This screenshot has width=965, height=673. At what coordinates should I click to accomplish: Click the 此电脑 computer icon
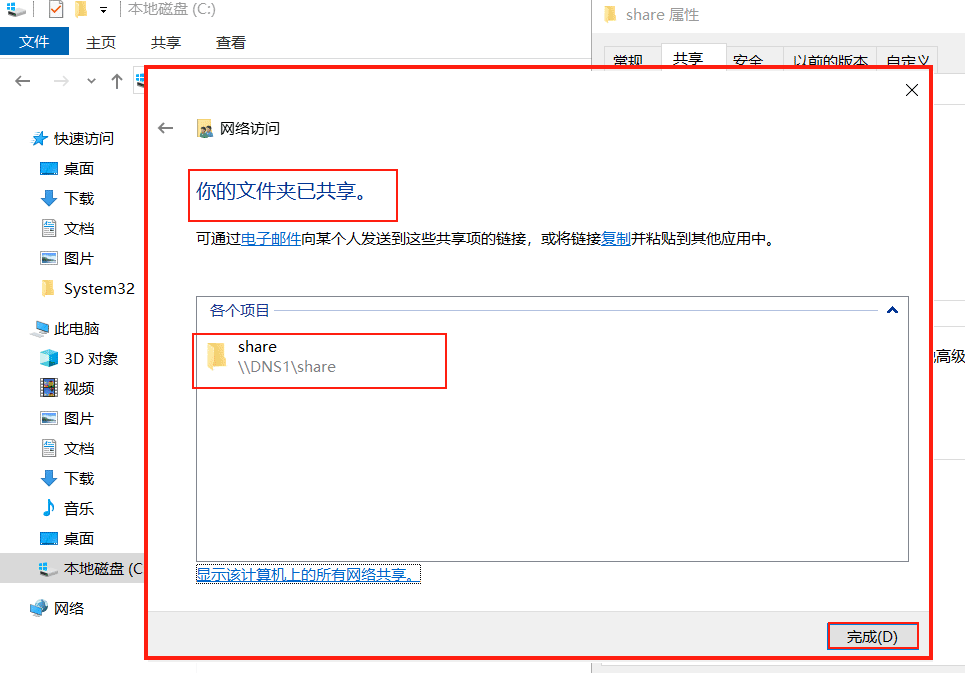click(40, 329)
